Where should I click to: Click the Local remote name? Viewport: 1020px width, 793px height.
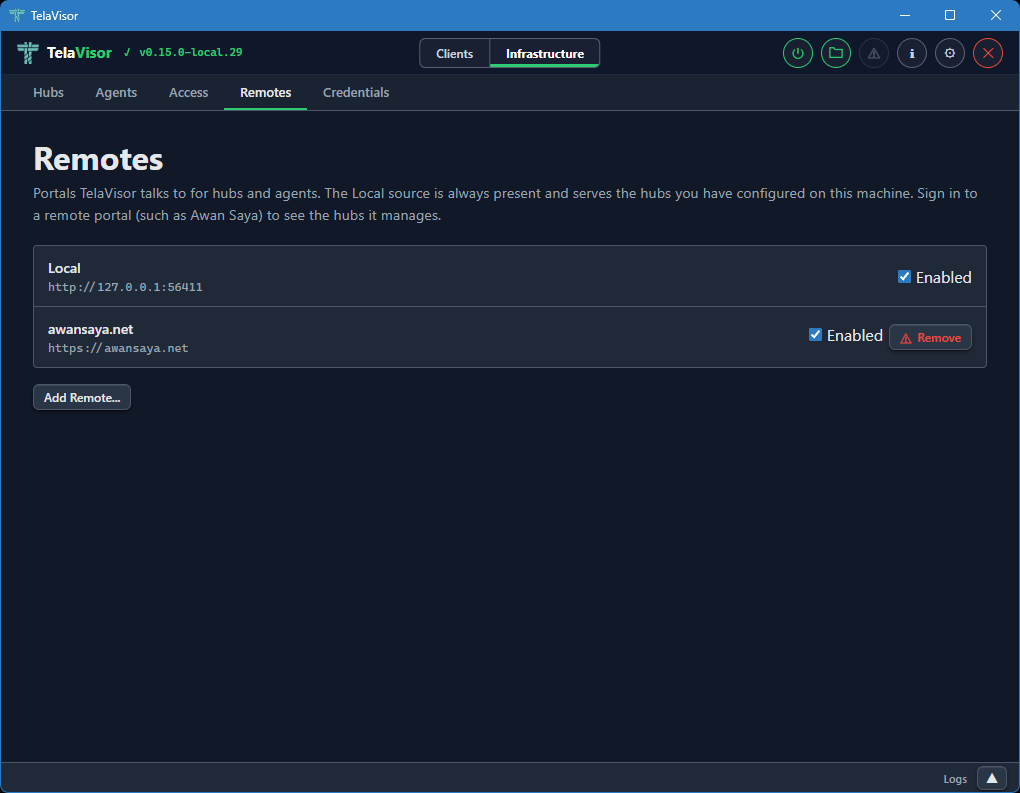64,268
